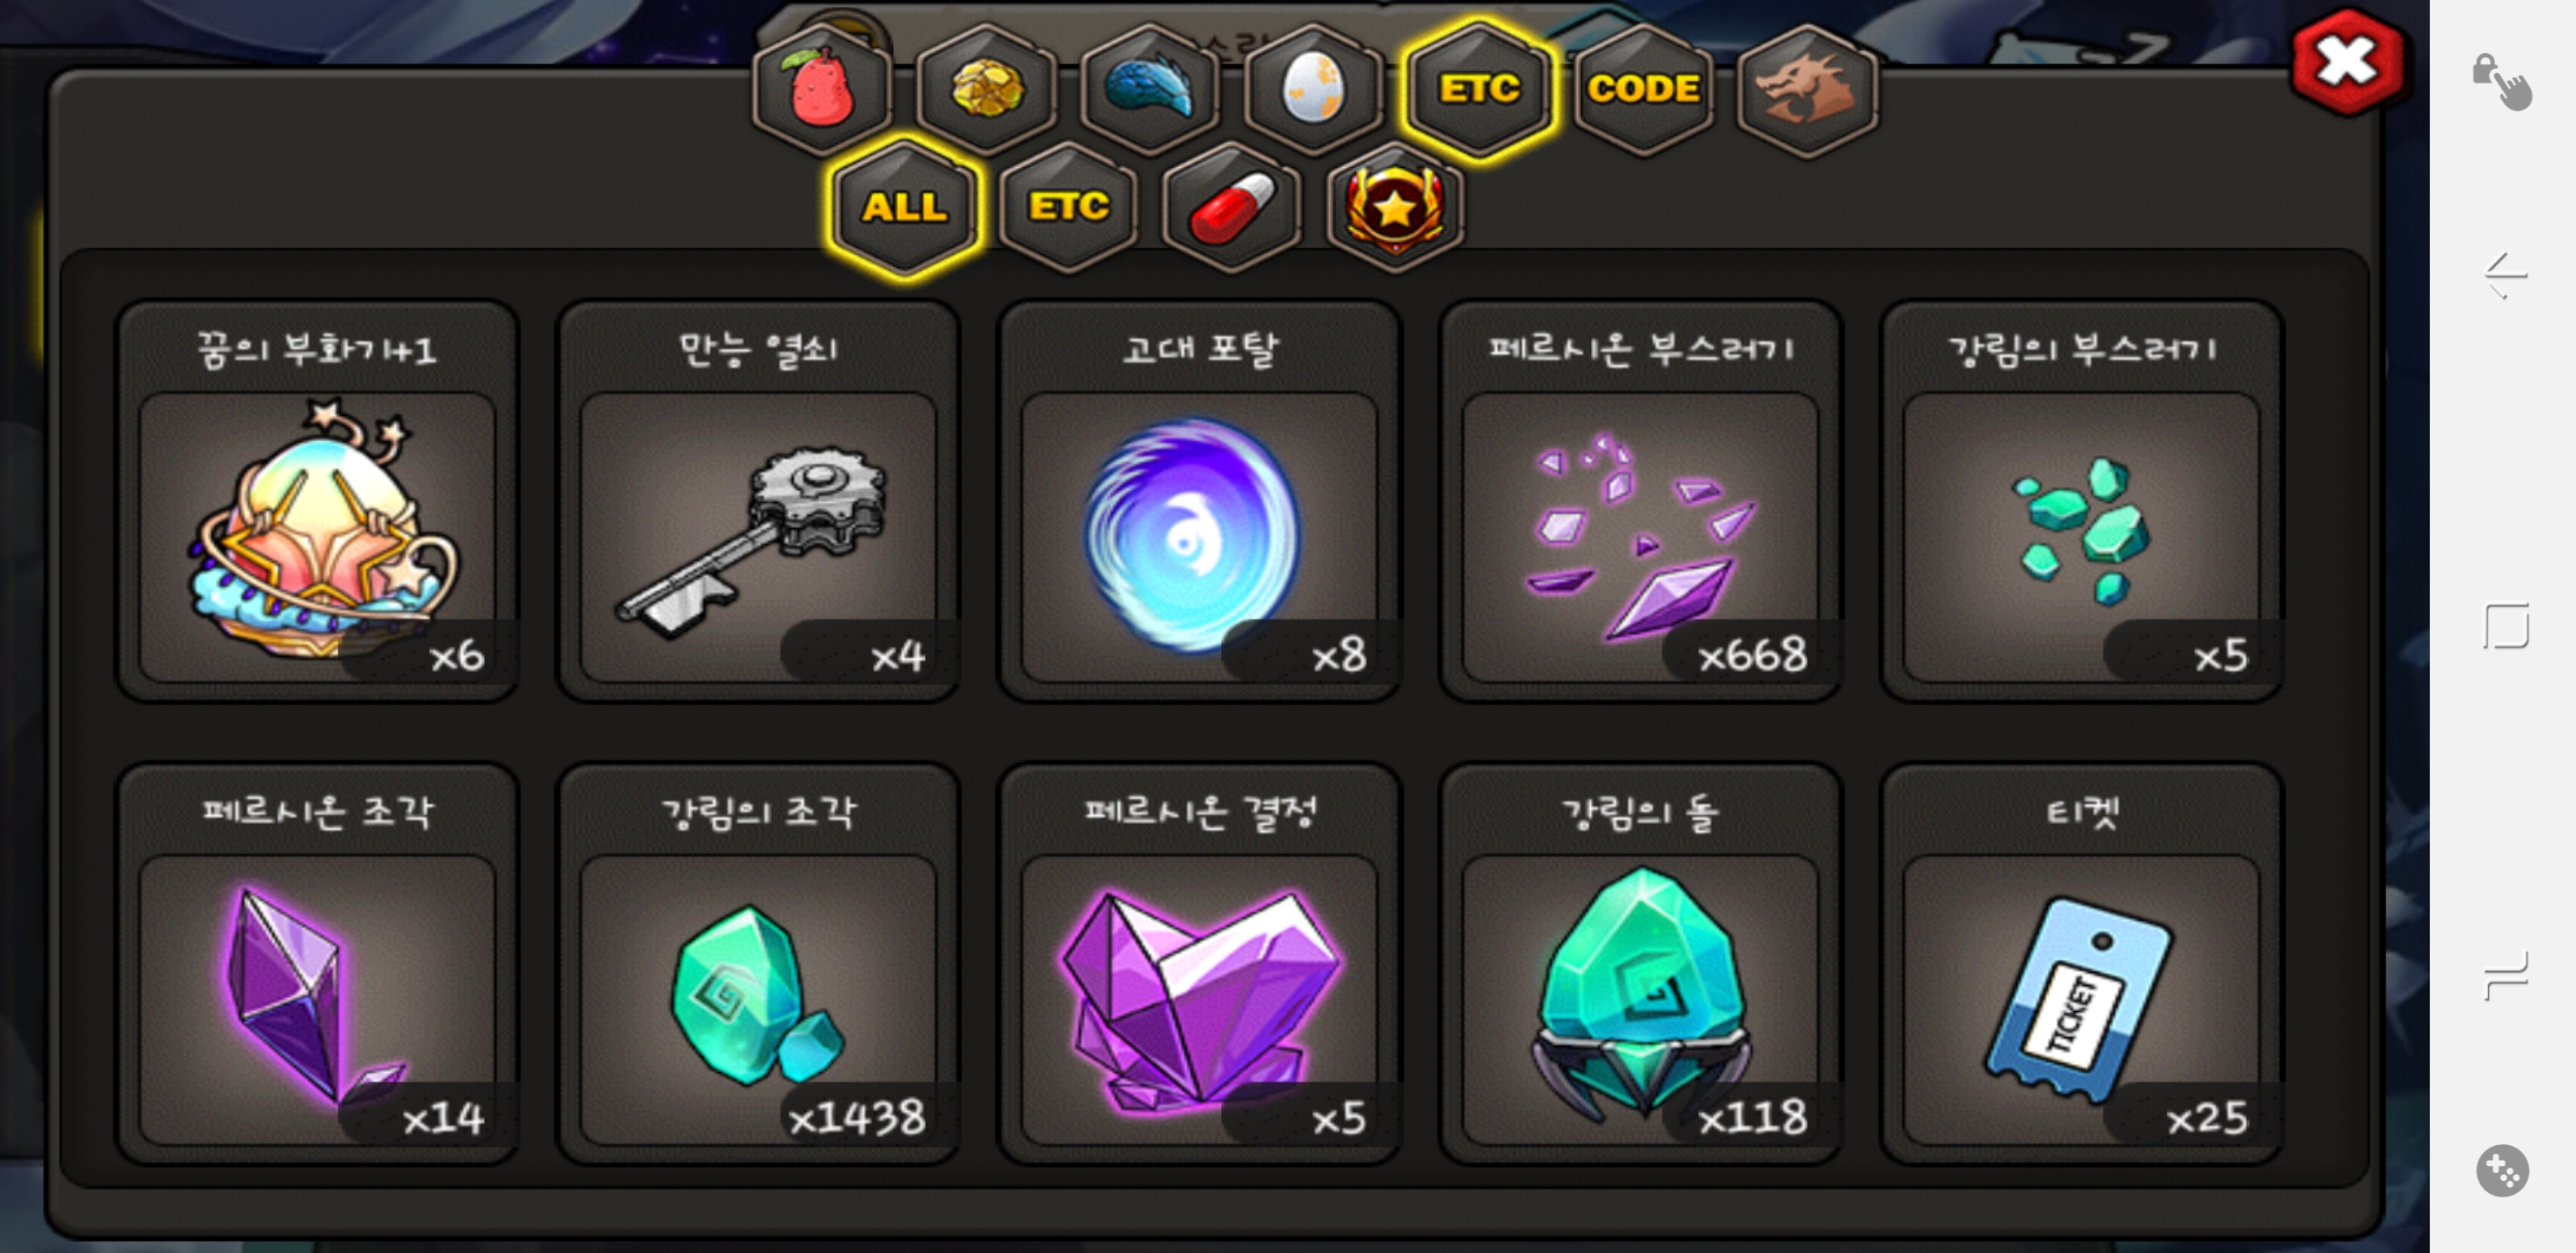Select the dream incubator egg item

pos(318,501)
